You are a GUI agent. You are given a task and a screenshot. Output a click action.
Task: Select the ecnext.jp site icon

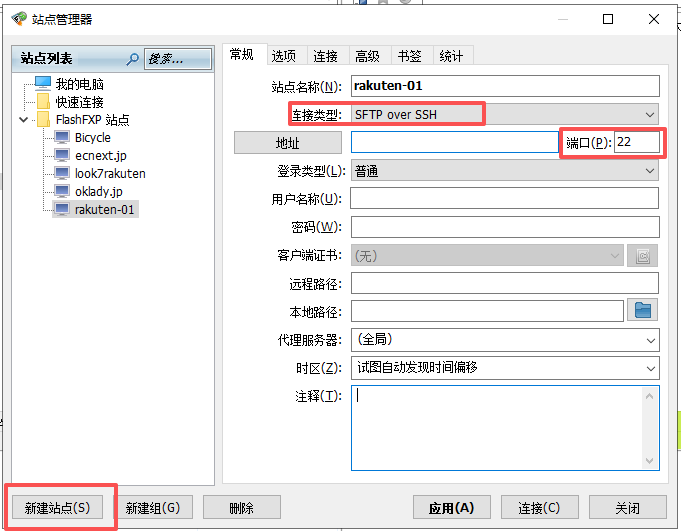(62, 155)
